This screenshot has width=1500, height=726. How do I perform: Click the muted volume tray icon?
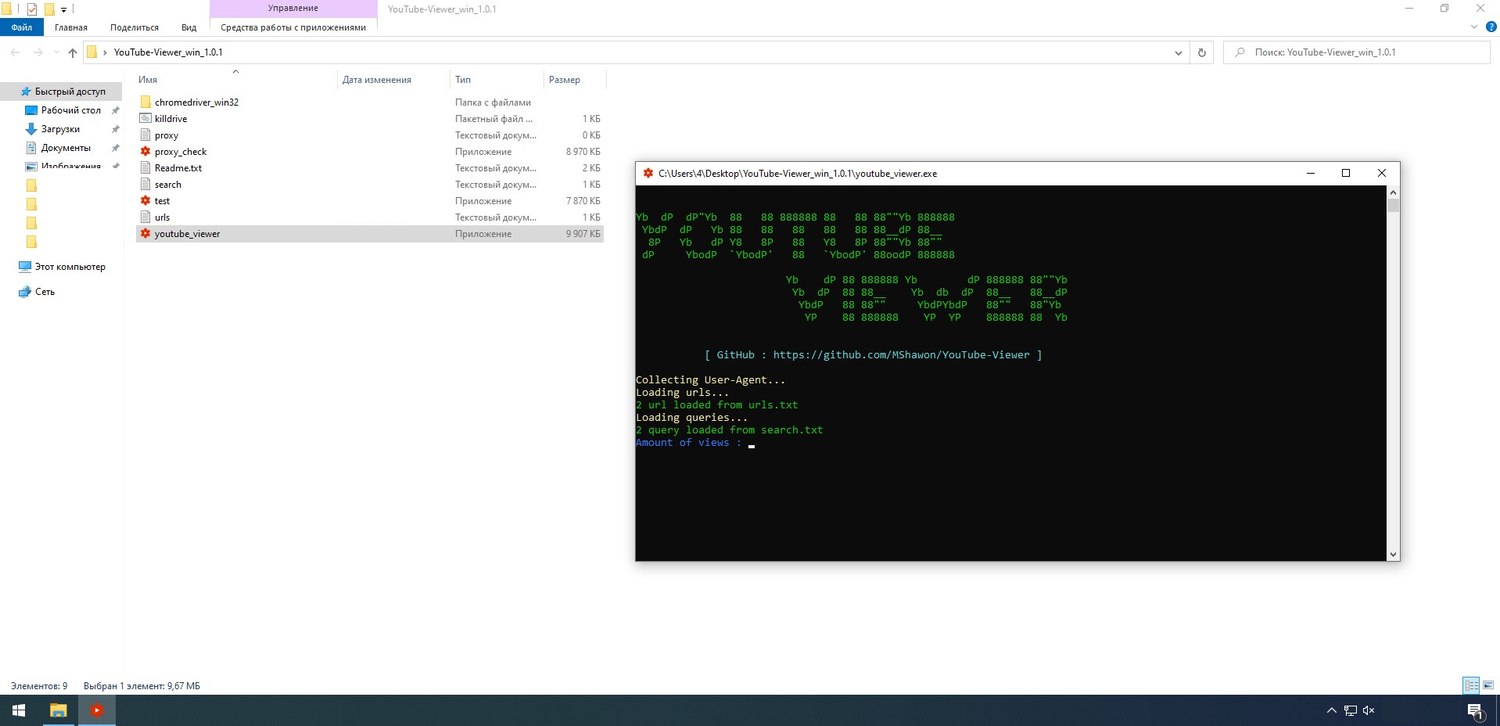[x=1369, y=711]
